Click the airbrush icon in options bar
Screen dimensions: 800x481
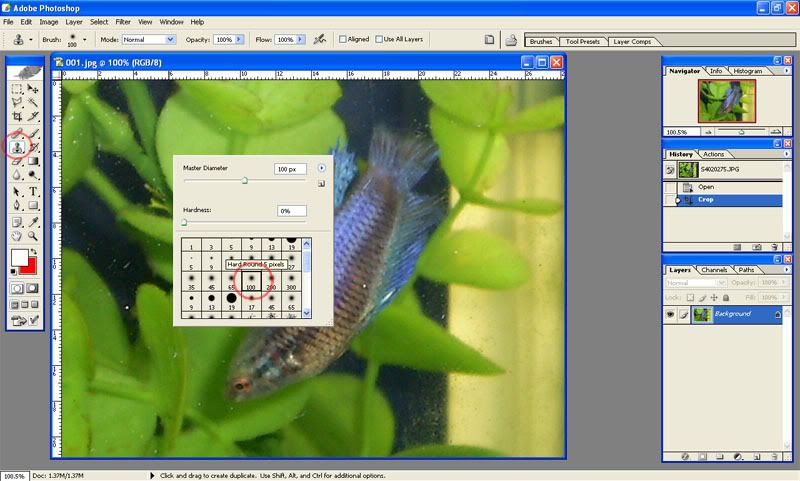tap(320, 40)
